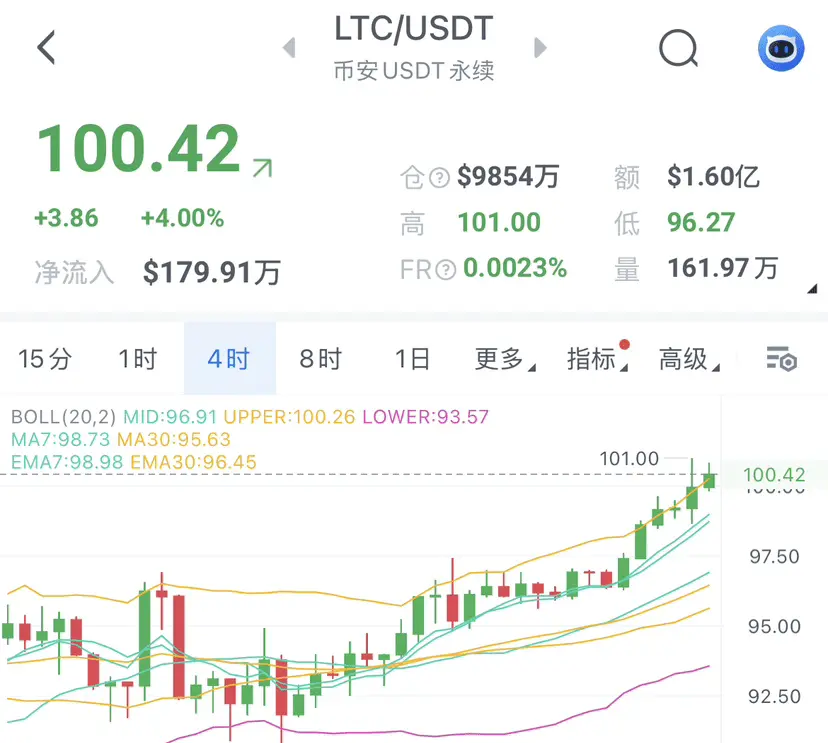The height and width of the screenshot is (743, 828).
Task: Switch to previous trading pair arrow
Action: [x=289, y=48]
